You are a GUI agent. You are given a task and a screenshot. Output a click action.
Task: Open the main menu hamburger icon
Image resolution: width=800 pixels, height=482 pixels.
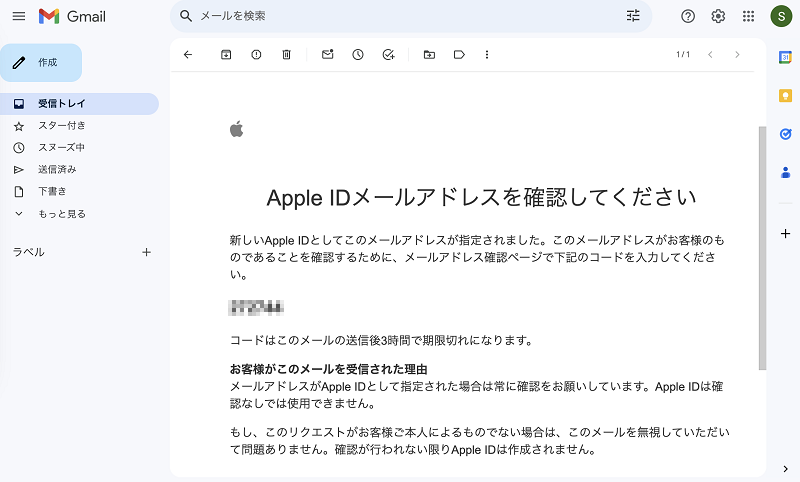click(19, 16)
